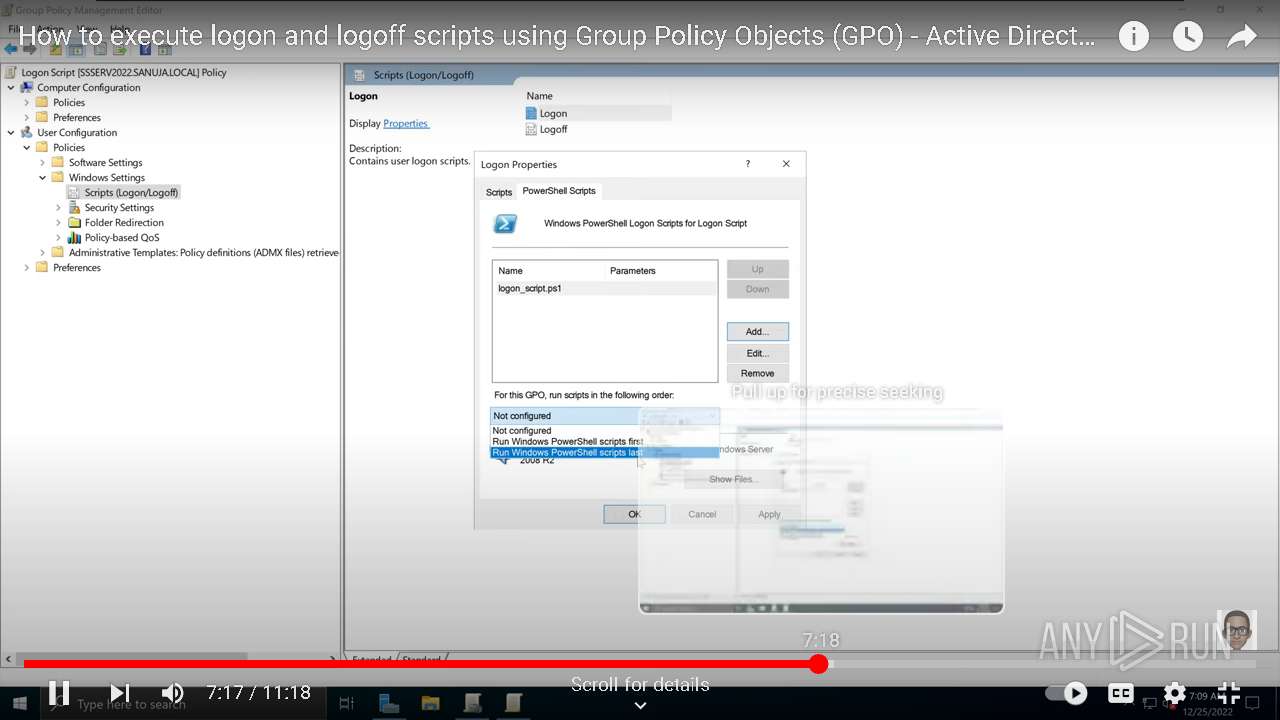Collapse the Windows Settings node
Viewport: 1280px width, 720px height.
43,177
